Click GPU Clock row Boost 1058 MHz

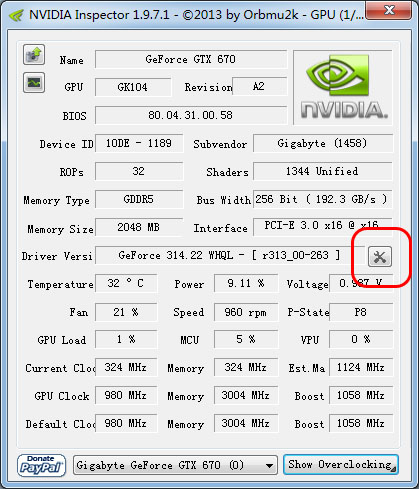coord(361,395)
